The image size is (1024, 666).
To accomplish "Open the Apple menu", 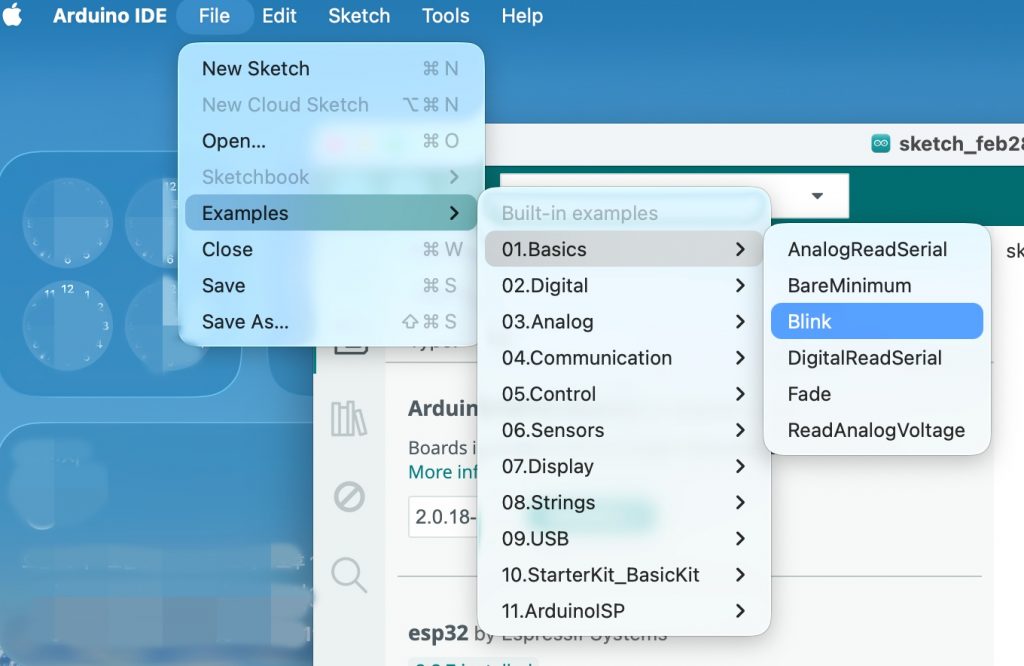I will point(13,16).
